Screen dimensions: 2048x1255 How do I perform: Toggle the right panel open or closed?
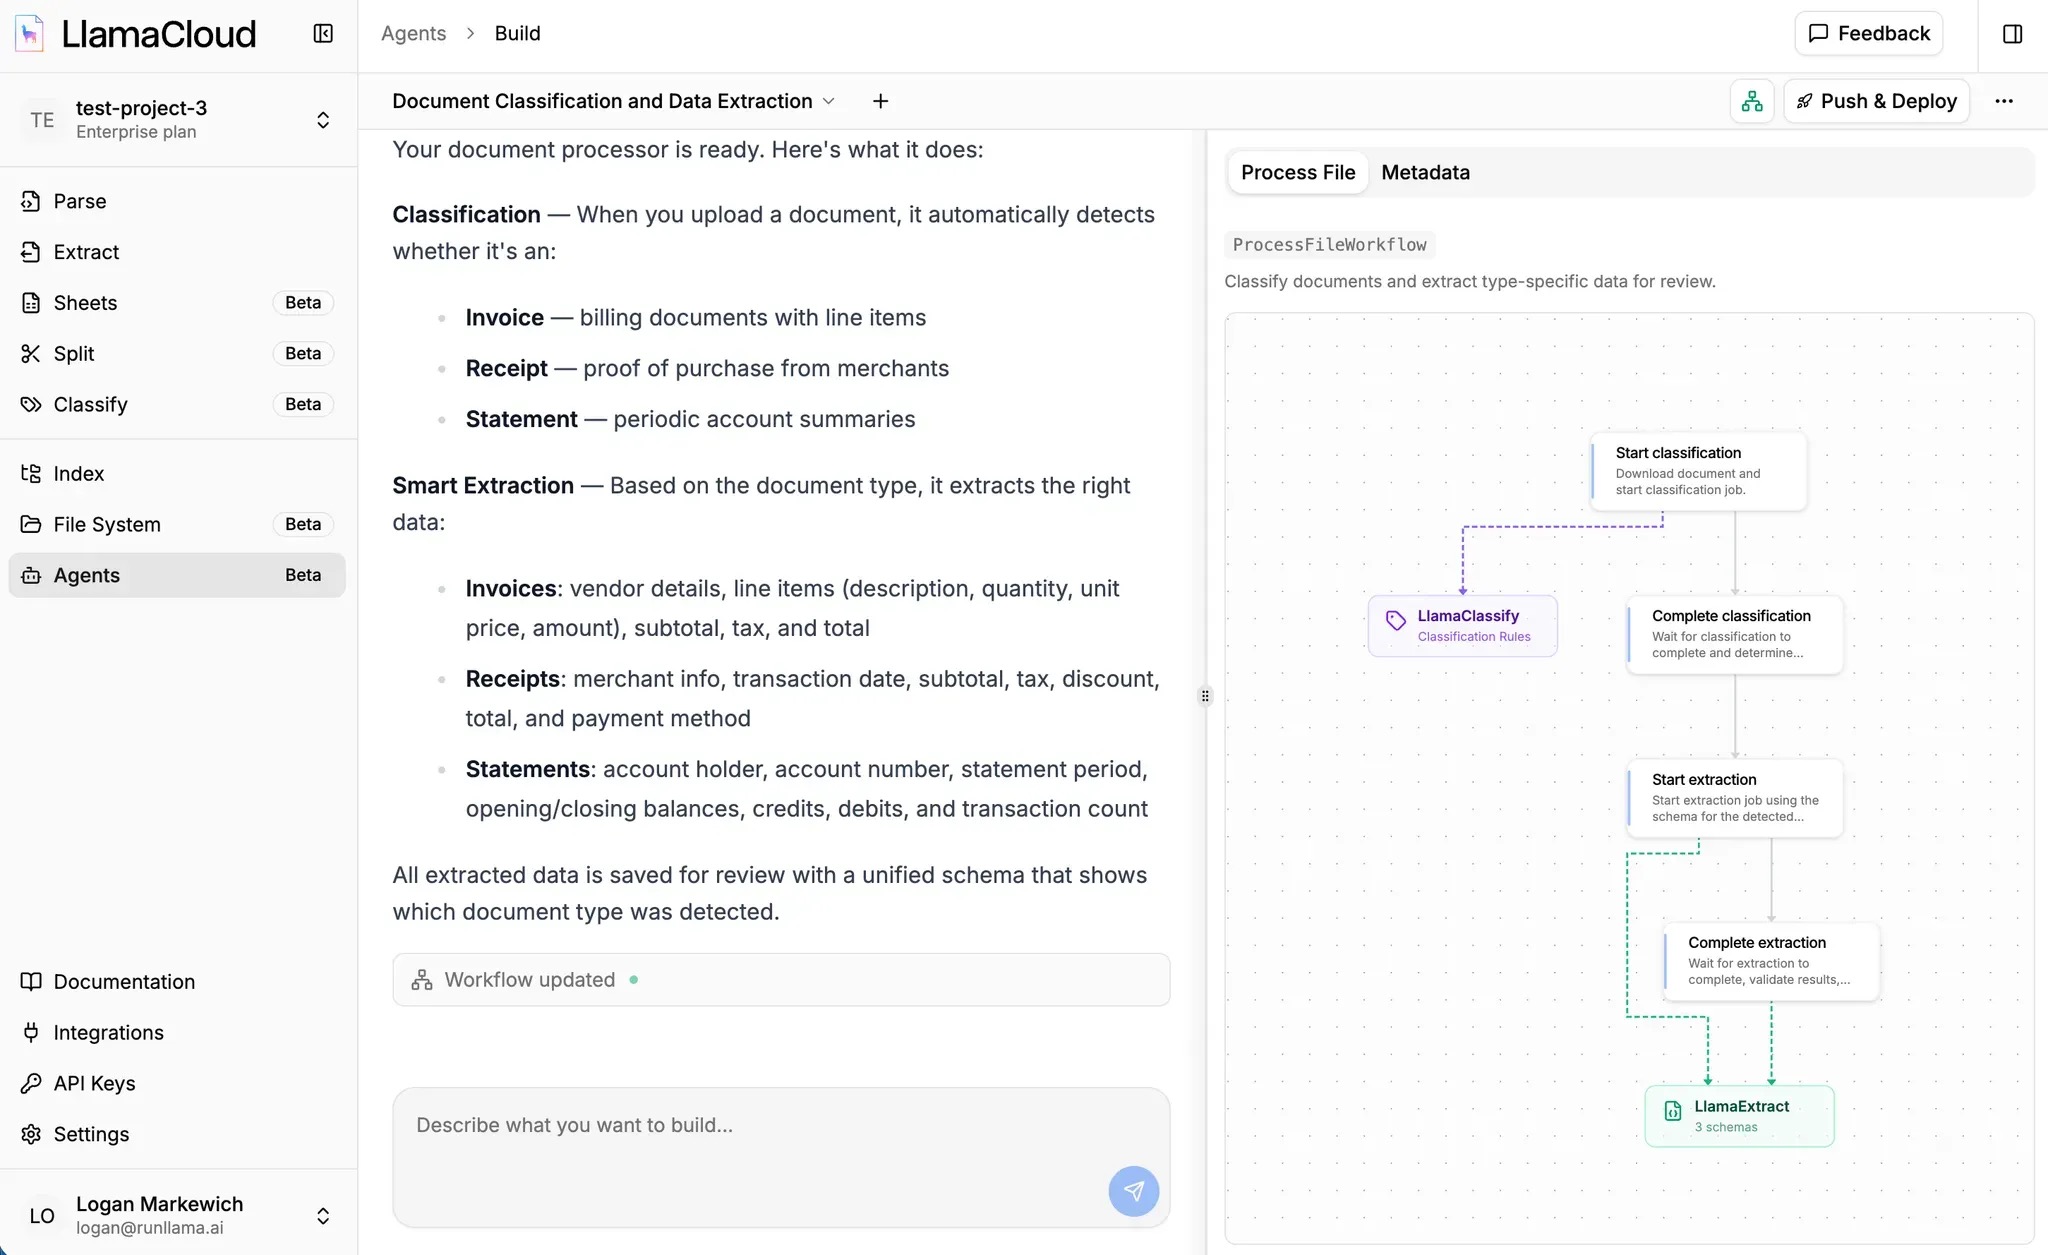[x=2010, y=33]
